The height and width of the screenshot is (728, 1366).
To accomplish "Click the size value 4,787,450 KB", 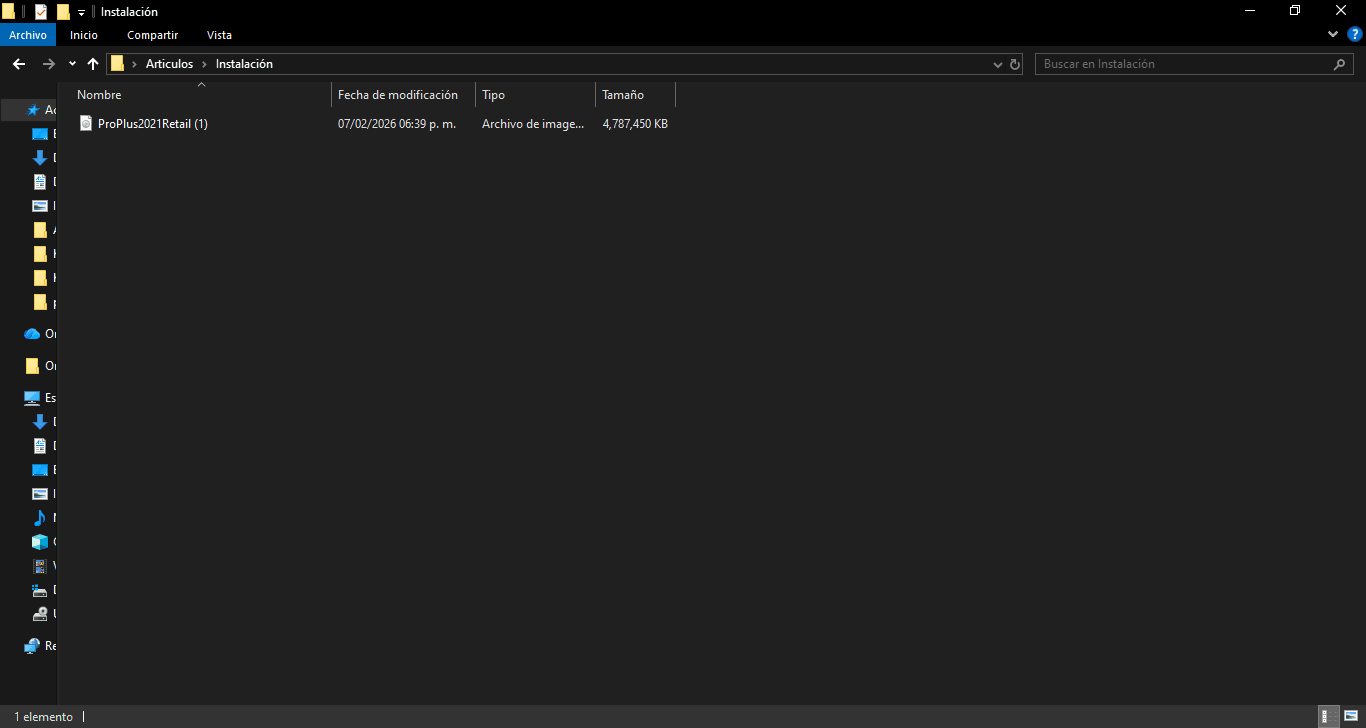I will pyautogui.click(x=635, y=124).
